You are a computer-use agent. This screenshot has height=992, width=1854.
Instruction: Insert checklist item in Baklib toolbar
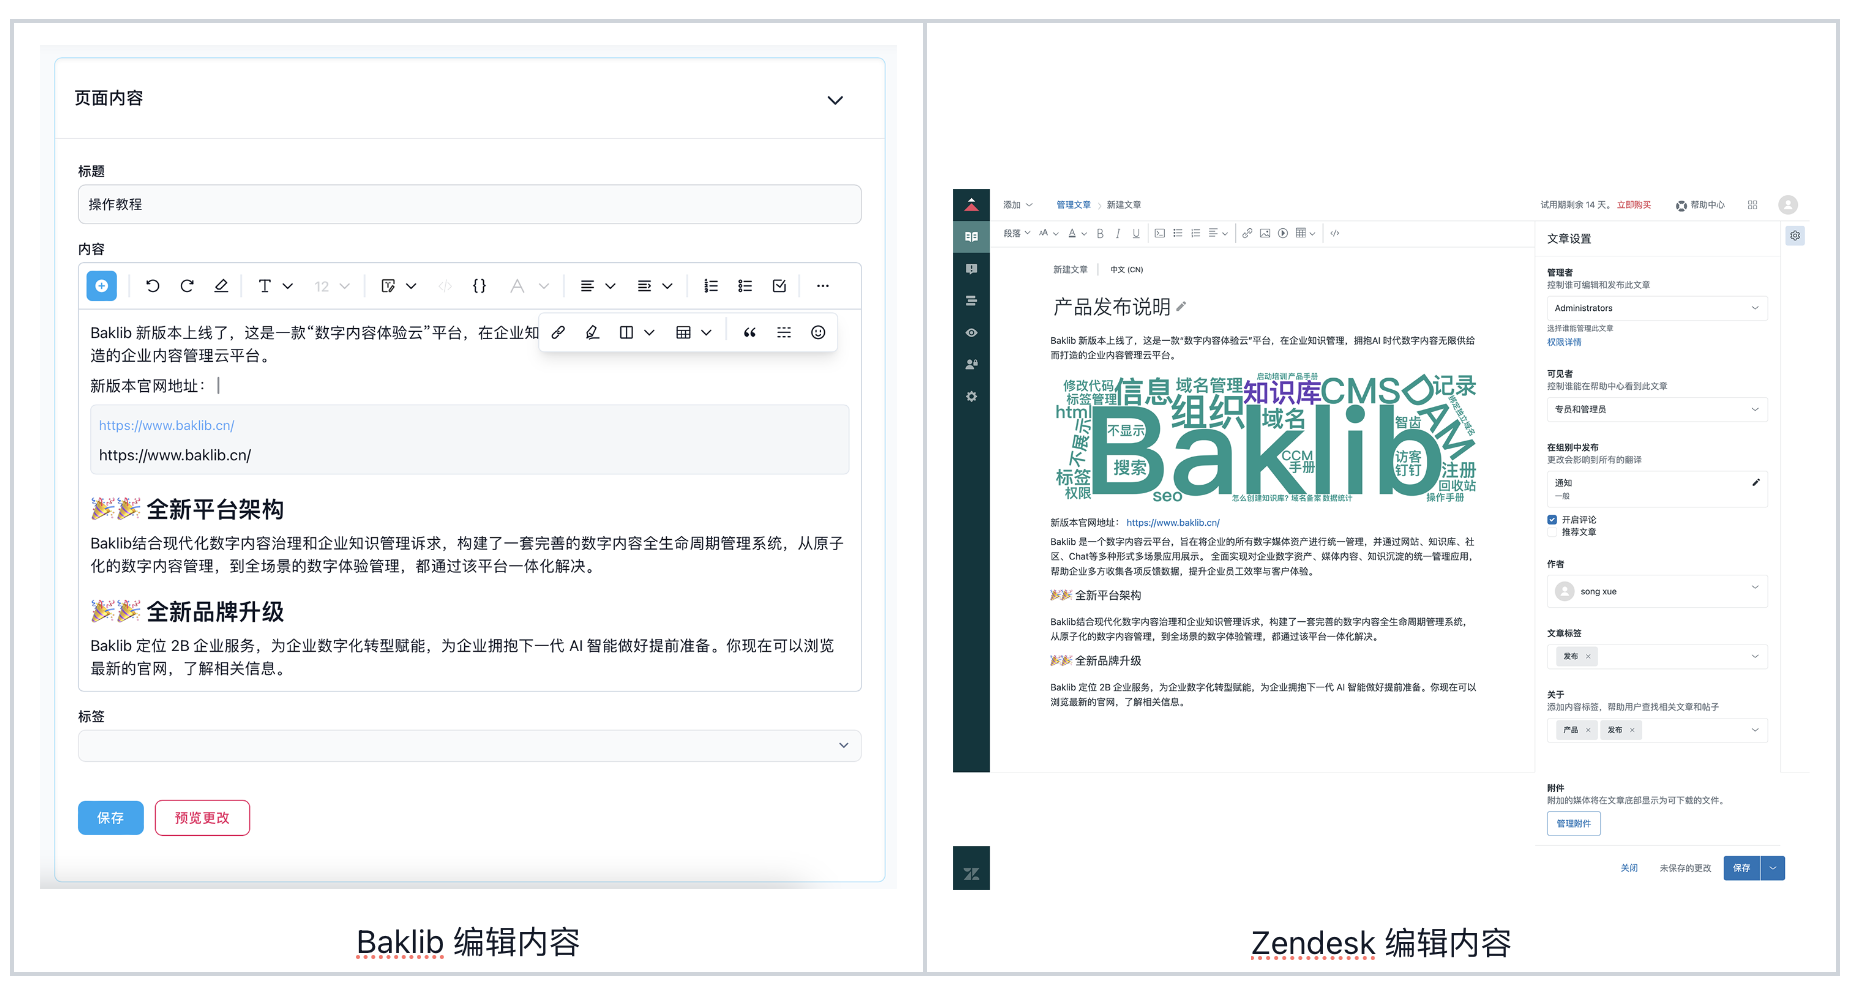779,286
